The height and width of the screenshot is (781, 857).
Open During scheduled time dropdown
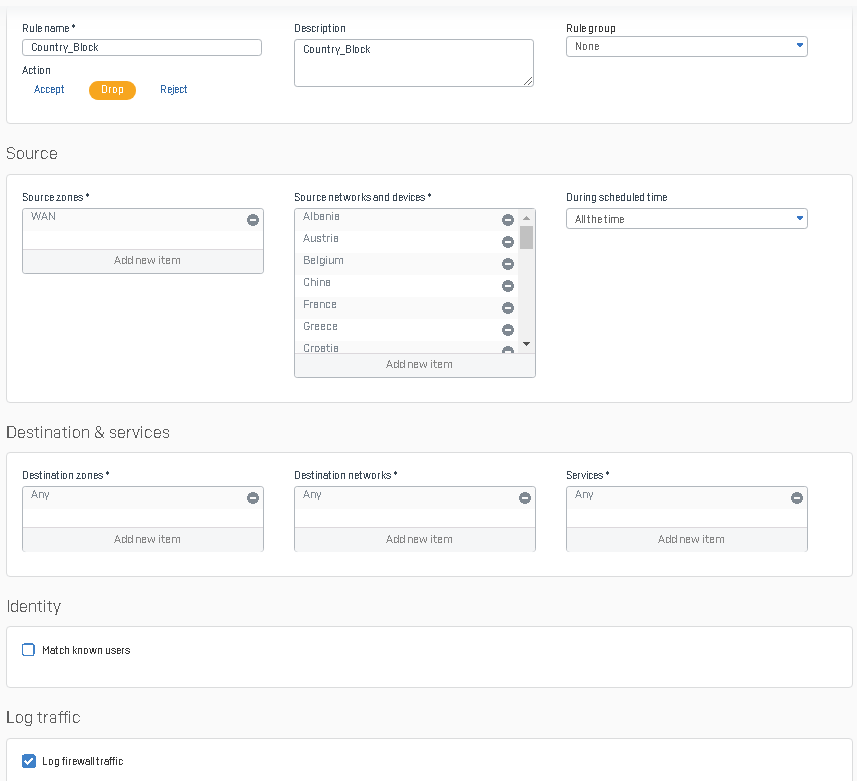tap(686, 219)
